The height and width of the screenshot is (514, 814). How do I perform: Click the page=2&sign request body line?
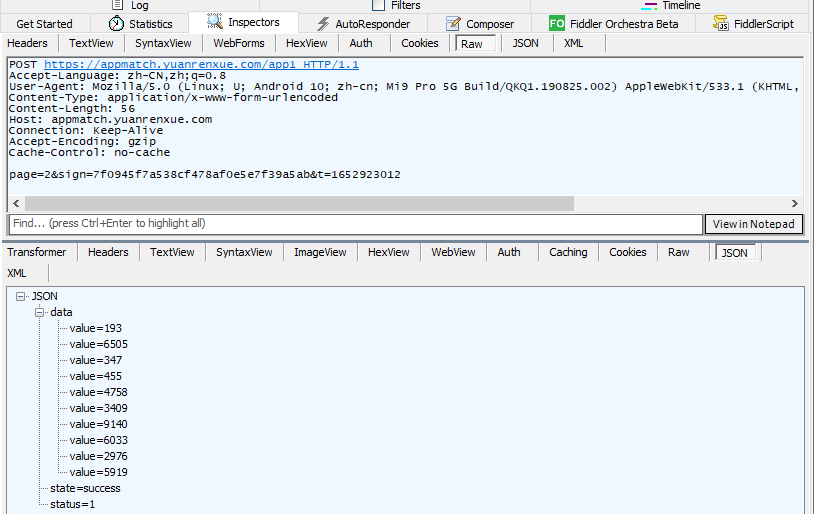[x=205, y=174]
